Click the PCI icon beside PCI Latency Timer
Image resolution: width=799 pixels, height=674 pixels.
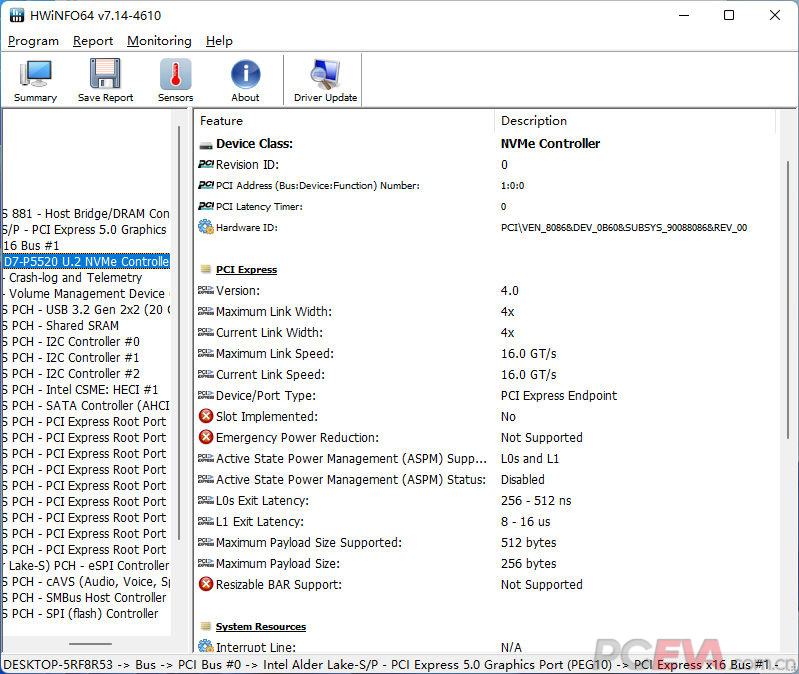[x=205, y=206]
